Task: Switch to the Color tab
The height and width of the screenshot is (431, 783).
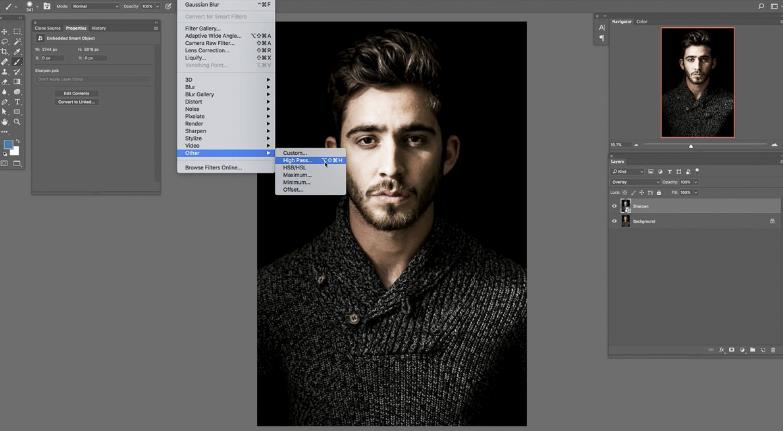Action: (x=642, y=21)
